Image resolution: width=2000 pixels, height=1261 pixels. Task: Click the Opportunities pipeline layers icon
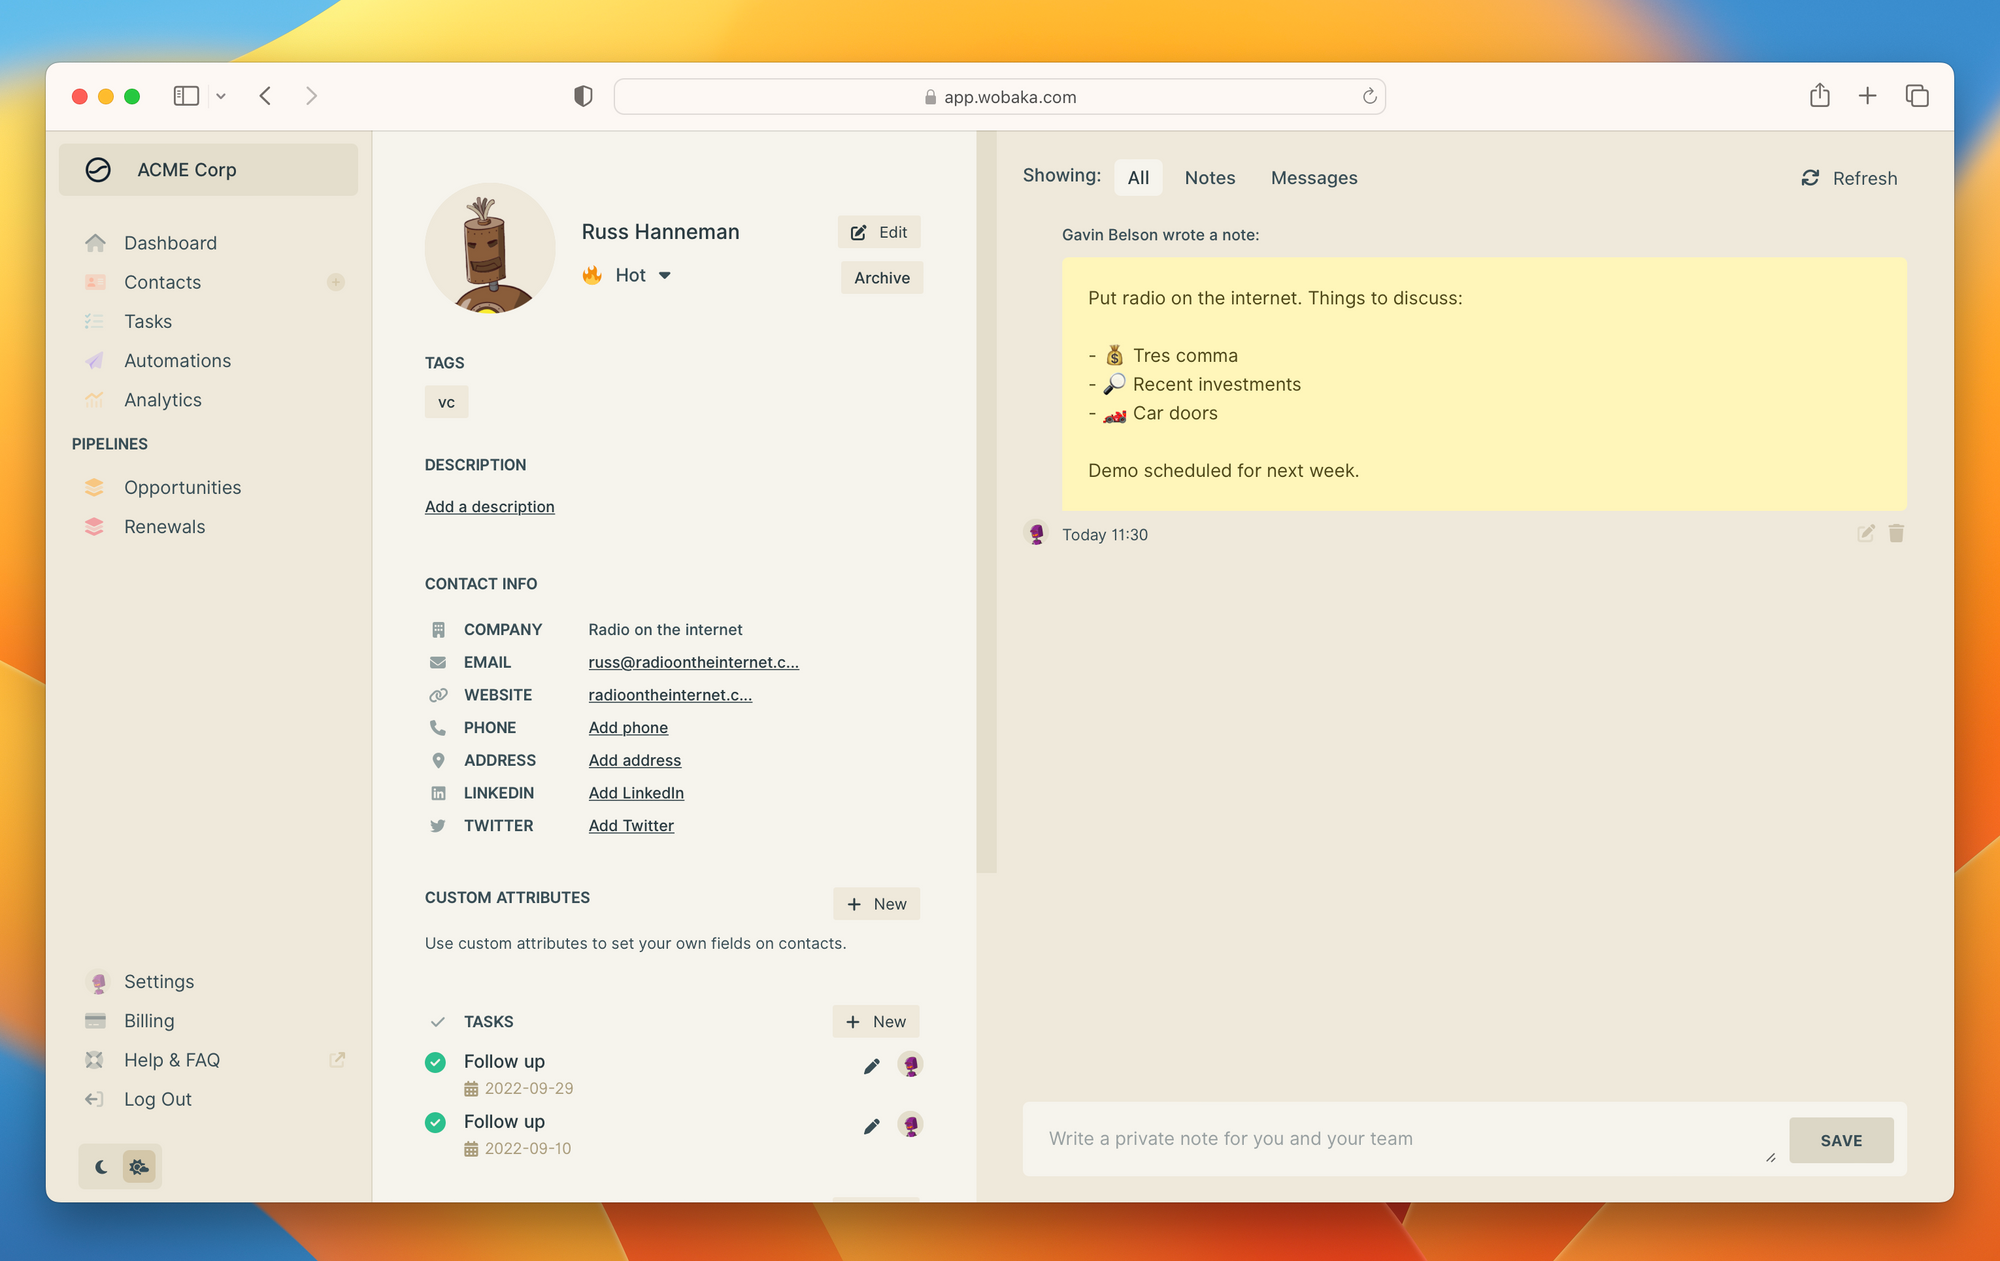(x=95, y=487)
